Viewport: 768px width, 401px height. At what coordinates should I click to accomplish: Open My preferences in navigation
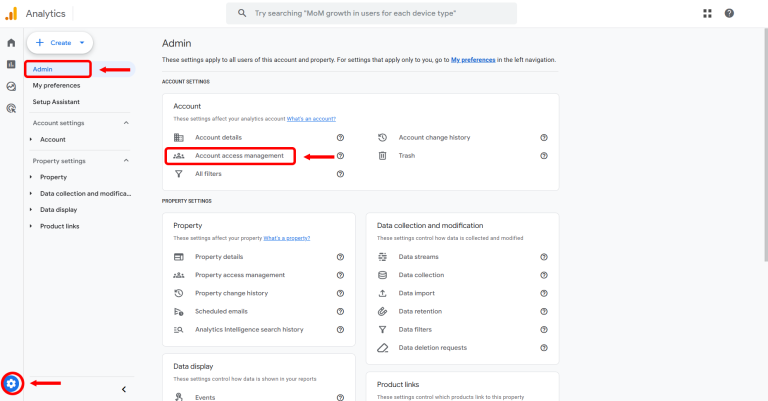tap(56, 85)
